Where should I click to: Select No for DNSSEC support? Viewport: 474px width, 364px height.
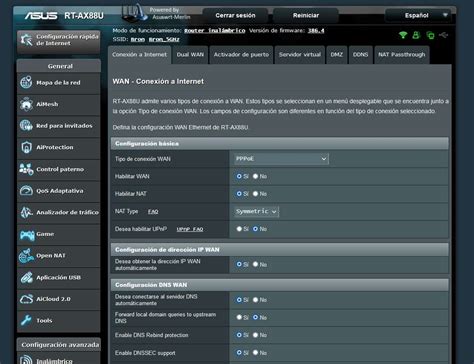(255, 352)
